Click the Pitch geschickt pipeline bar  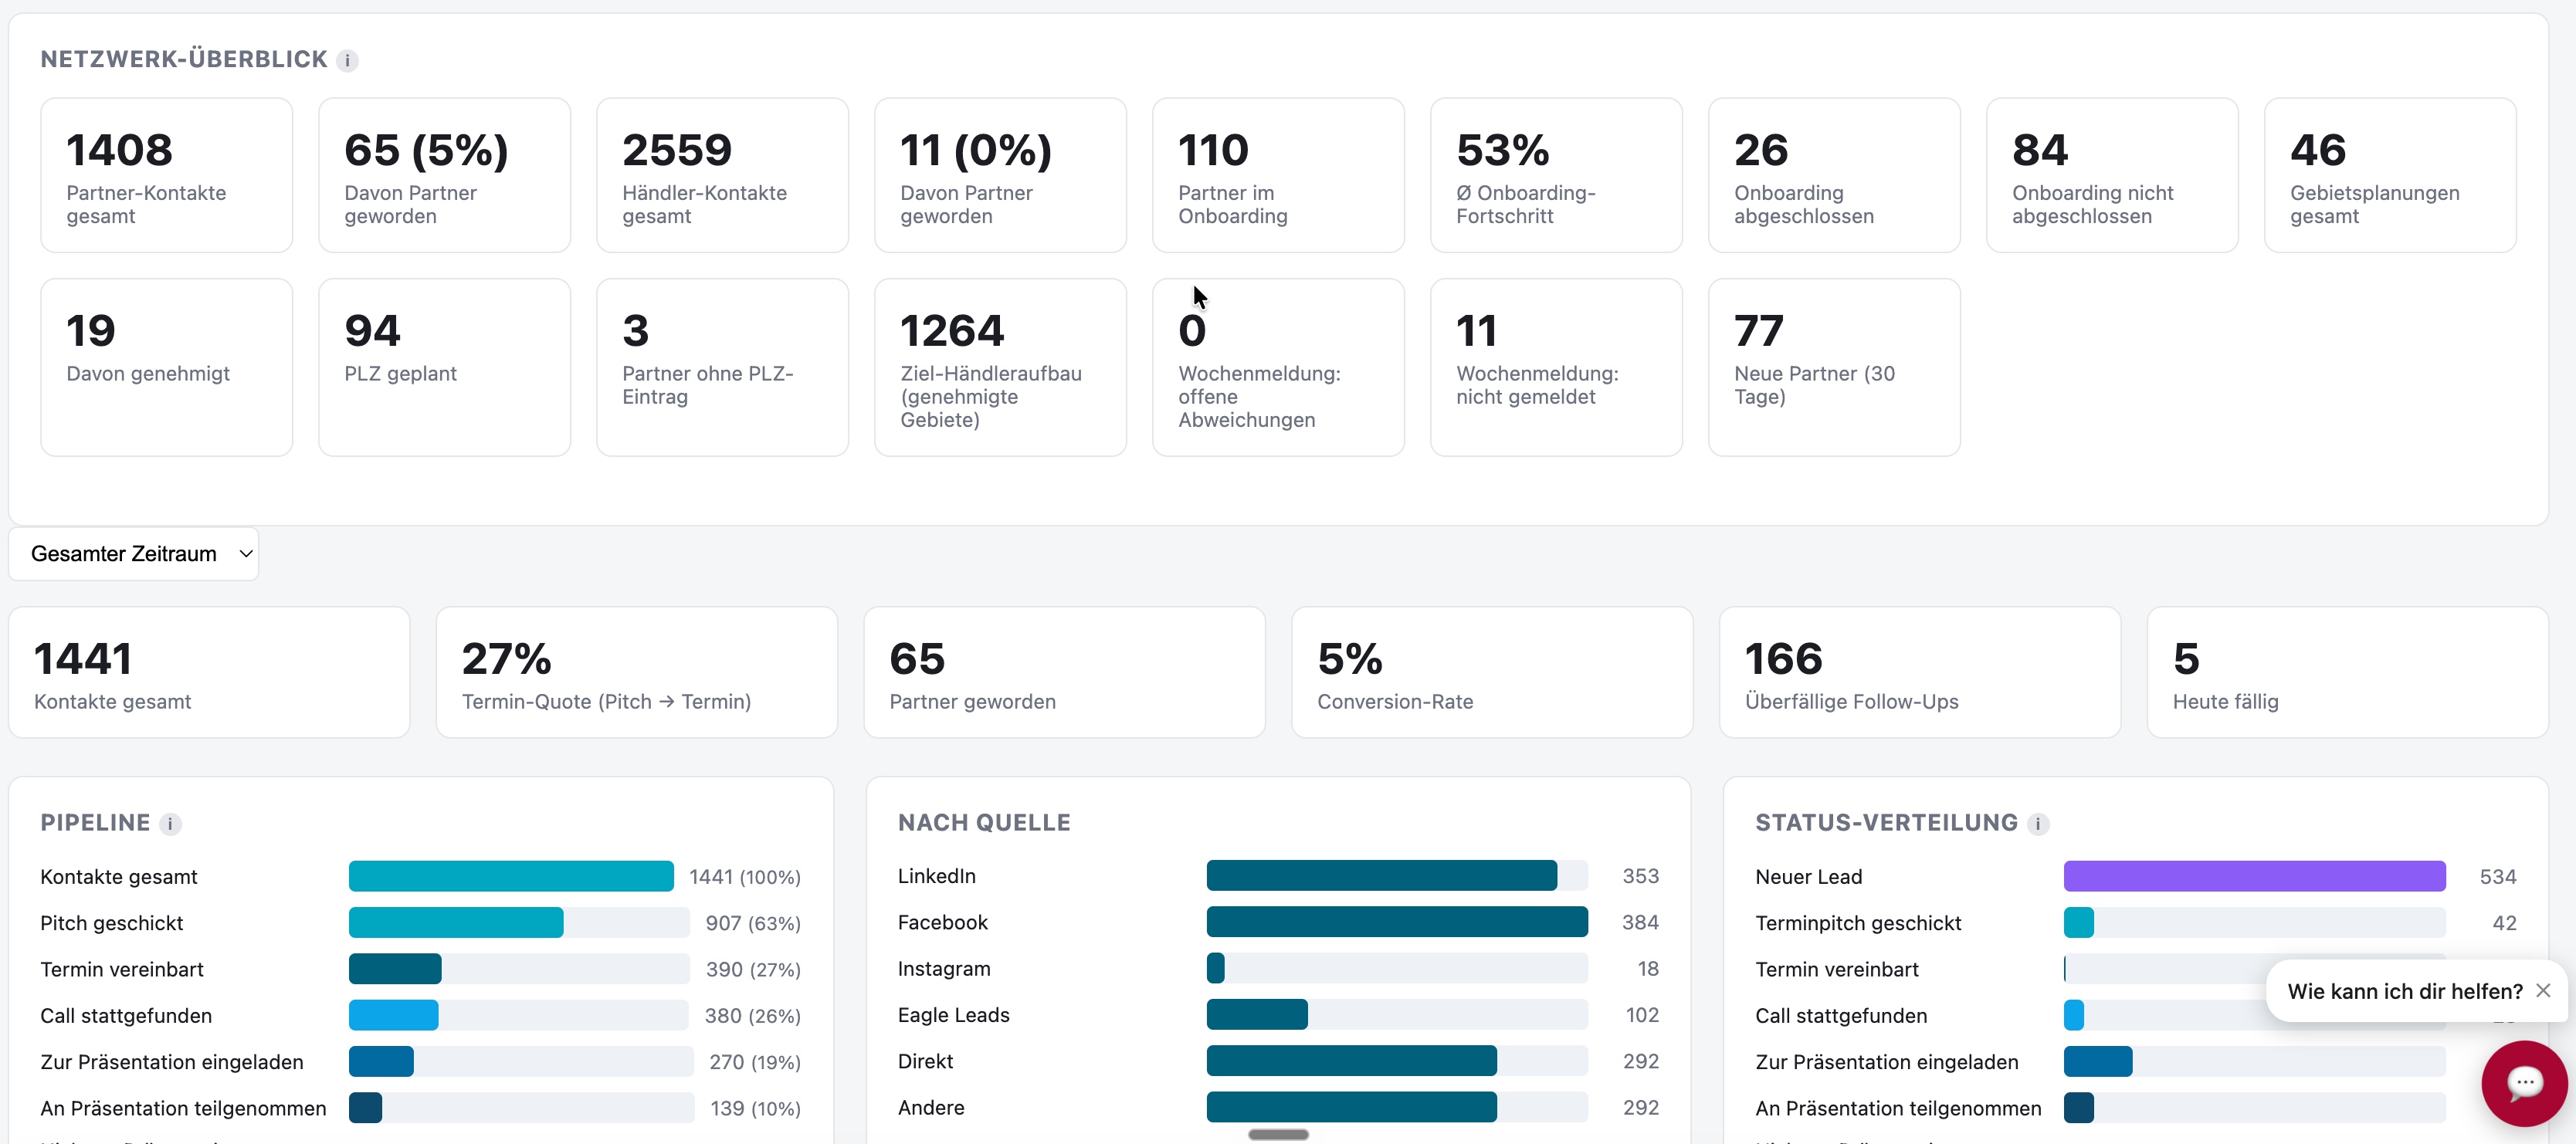[519, 922]
